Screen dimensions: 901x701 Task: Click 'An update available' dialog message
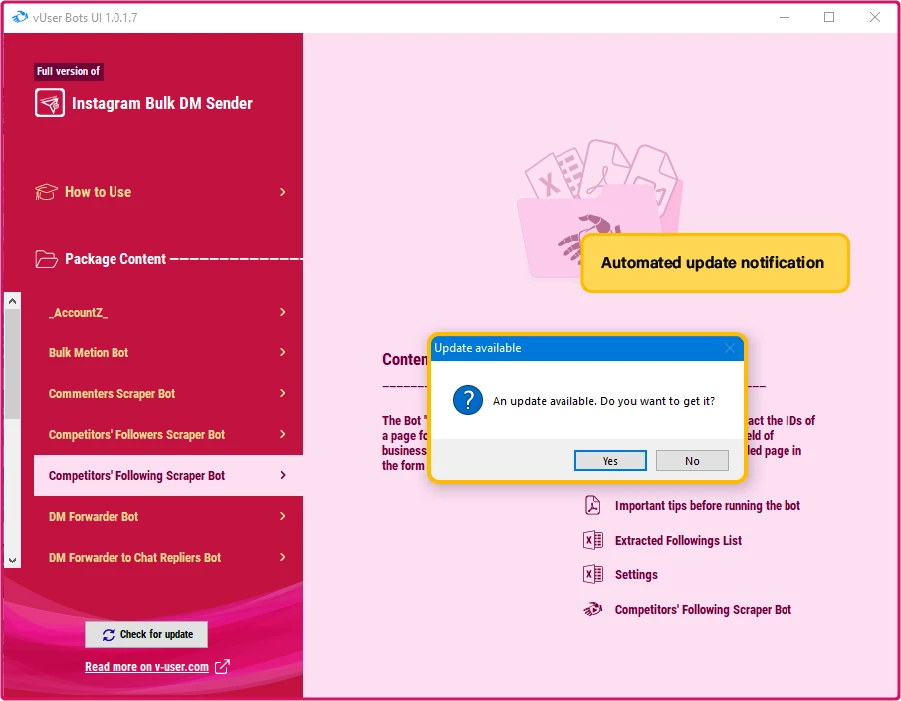pyautogui.click(x=604, y=401)
